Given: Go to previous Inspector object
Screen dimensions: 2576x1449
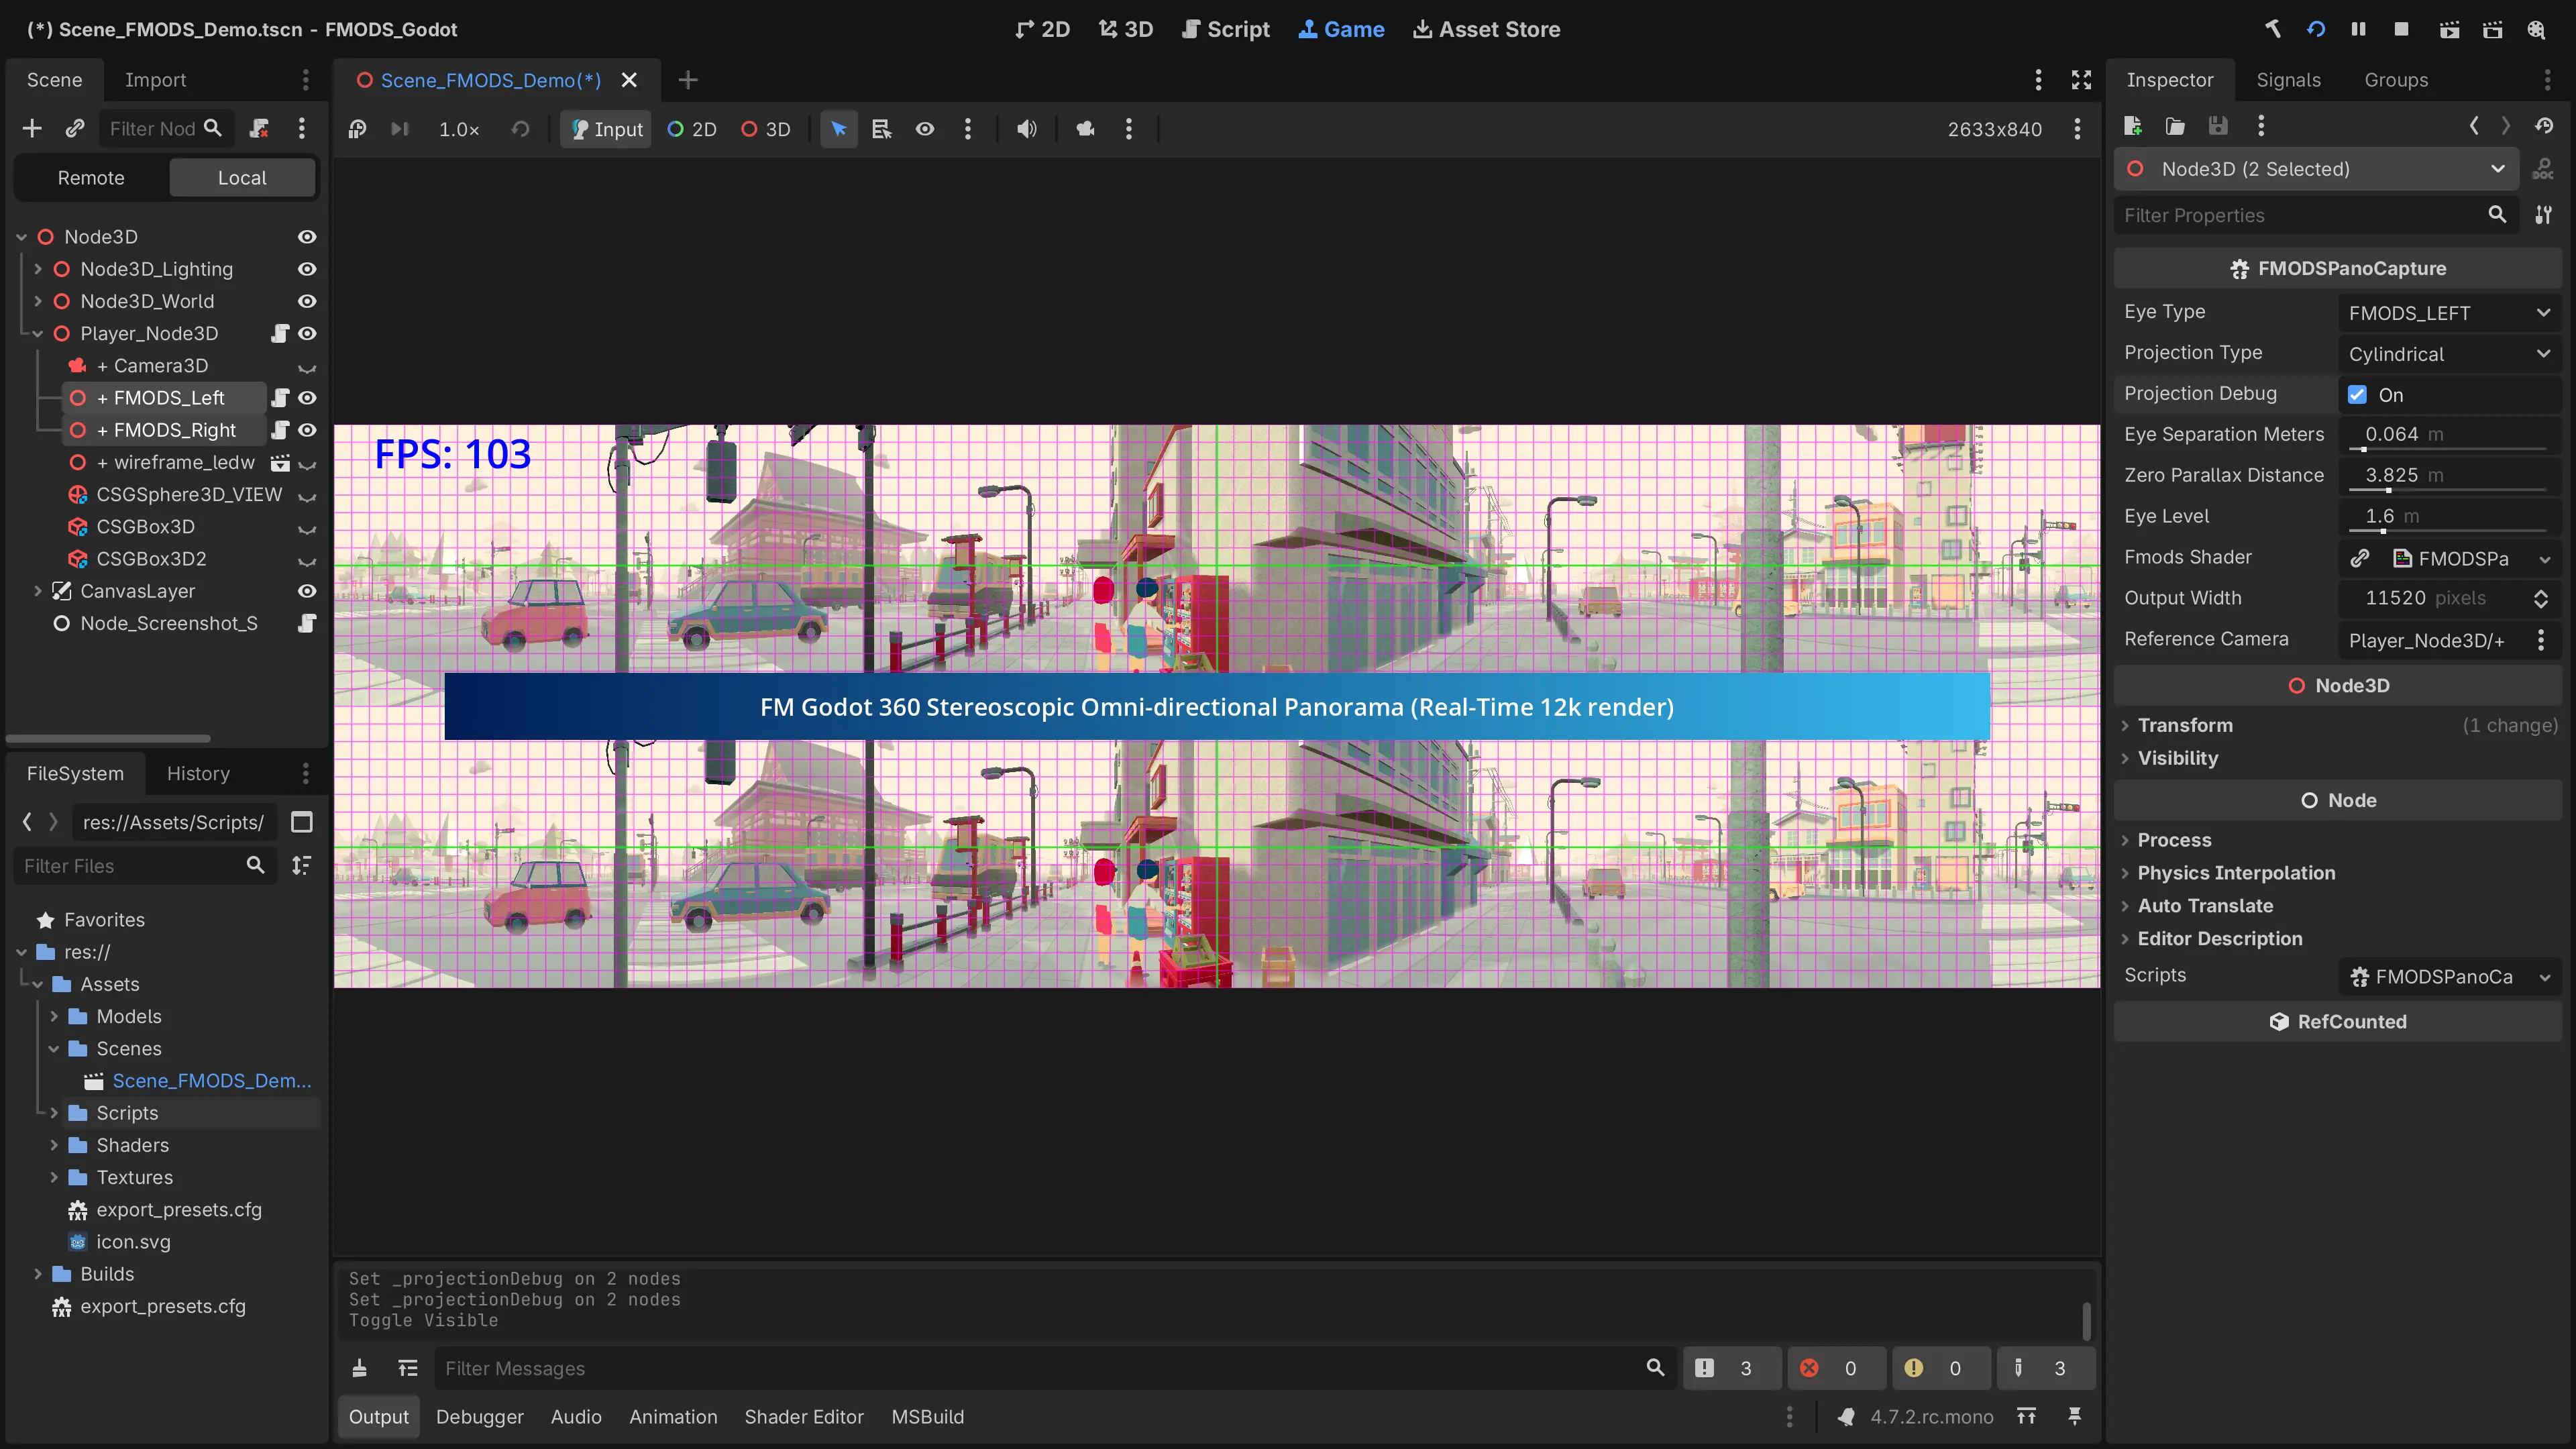Looking at the screenshot, I should coord(2473,126).
